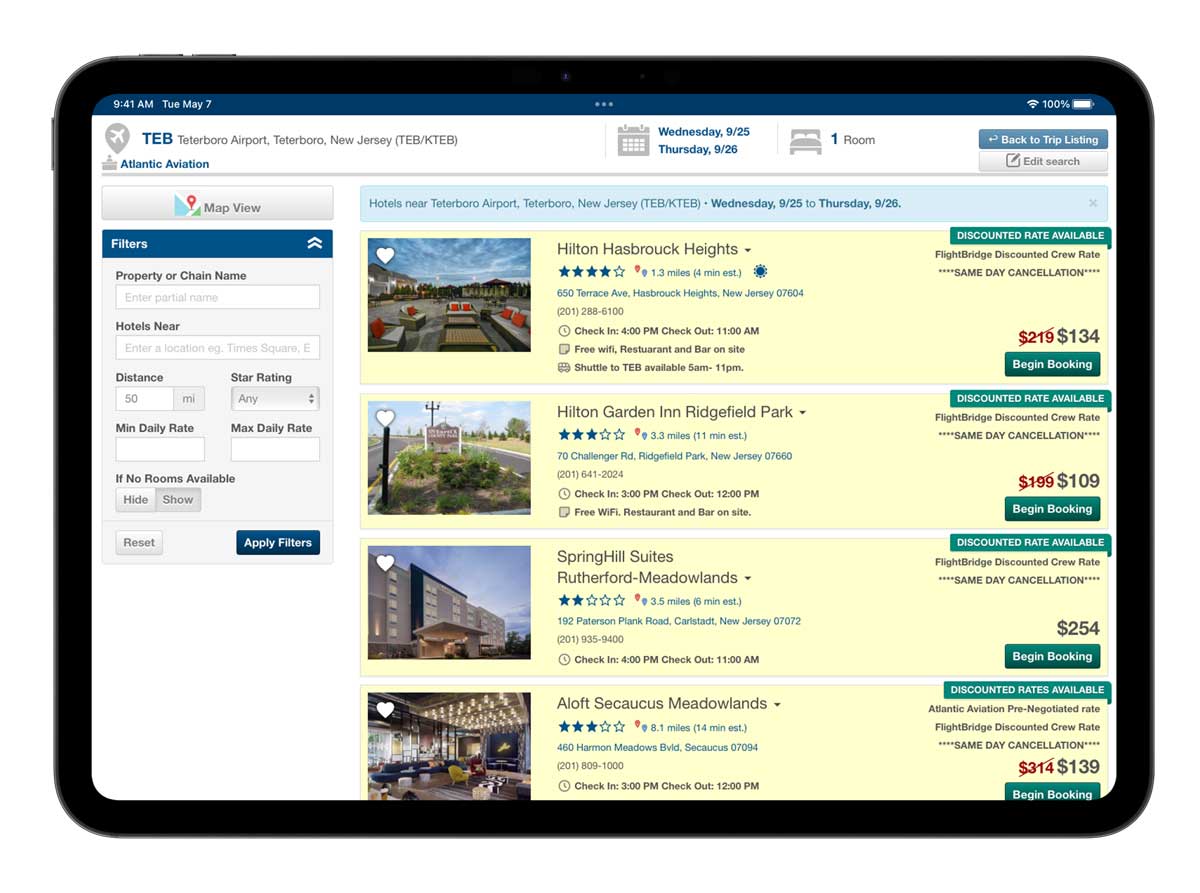Select Hide for no rooms available
Image resolution: width=1200 pixels, height=893 pixels.
click(136, 500)
